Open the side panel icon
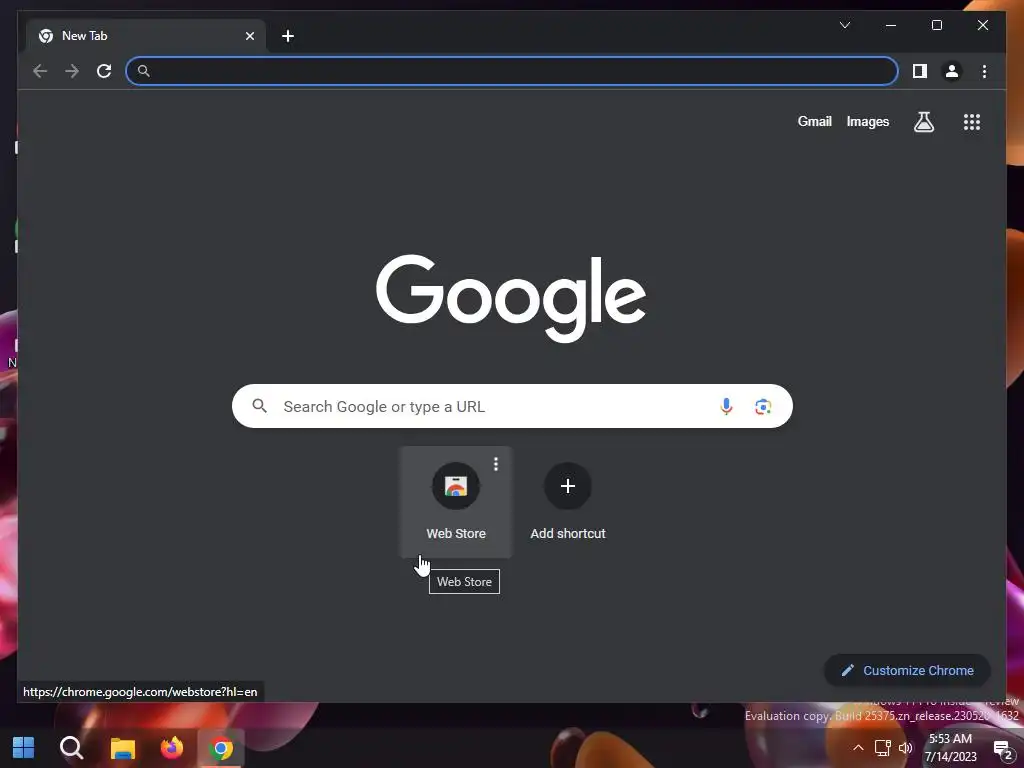Screen dimensions: 1024x768 920,71
